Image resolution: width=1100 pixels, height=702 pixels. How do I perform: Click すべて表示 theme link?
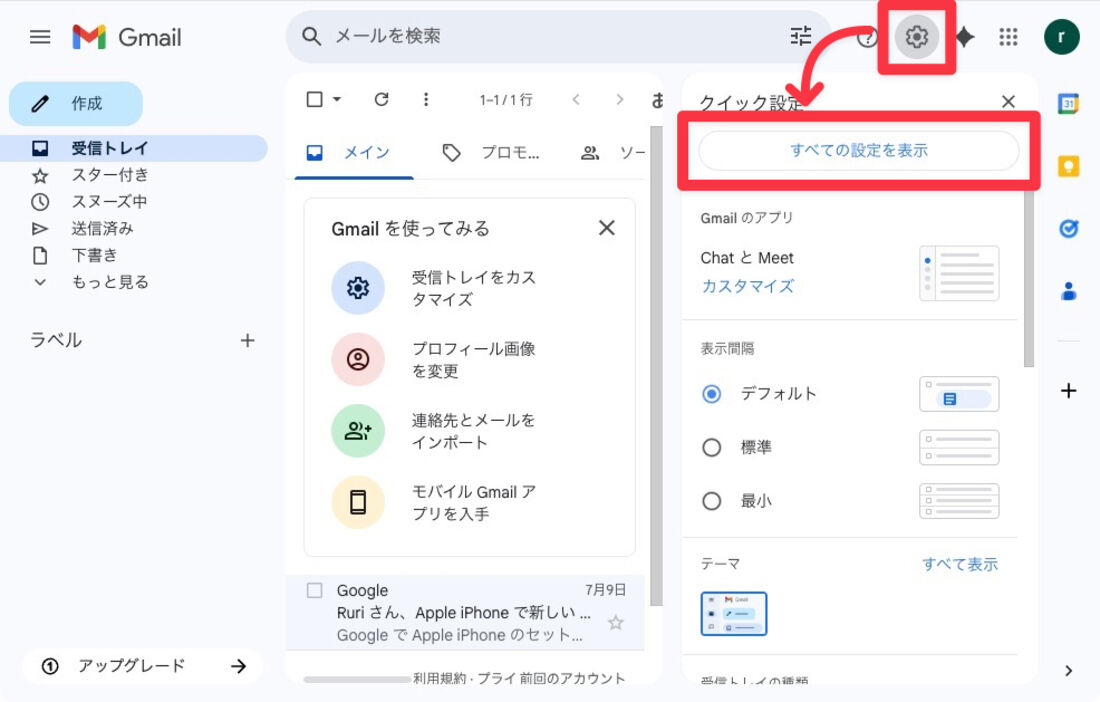(x=960, y=564)
